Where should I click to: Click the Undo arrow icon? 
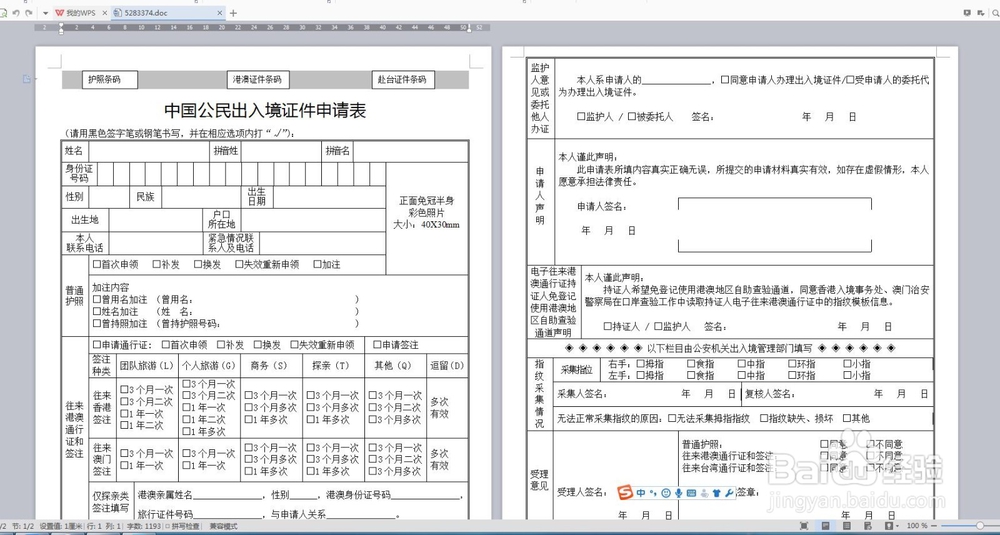point(17,13)
